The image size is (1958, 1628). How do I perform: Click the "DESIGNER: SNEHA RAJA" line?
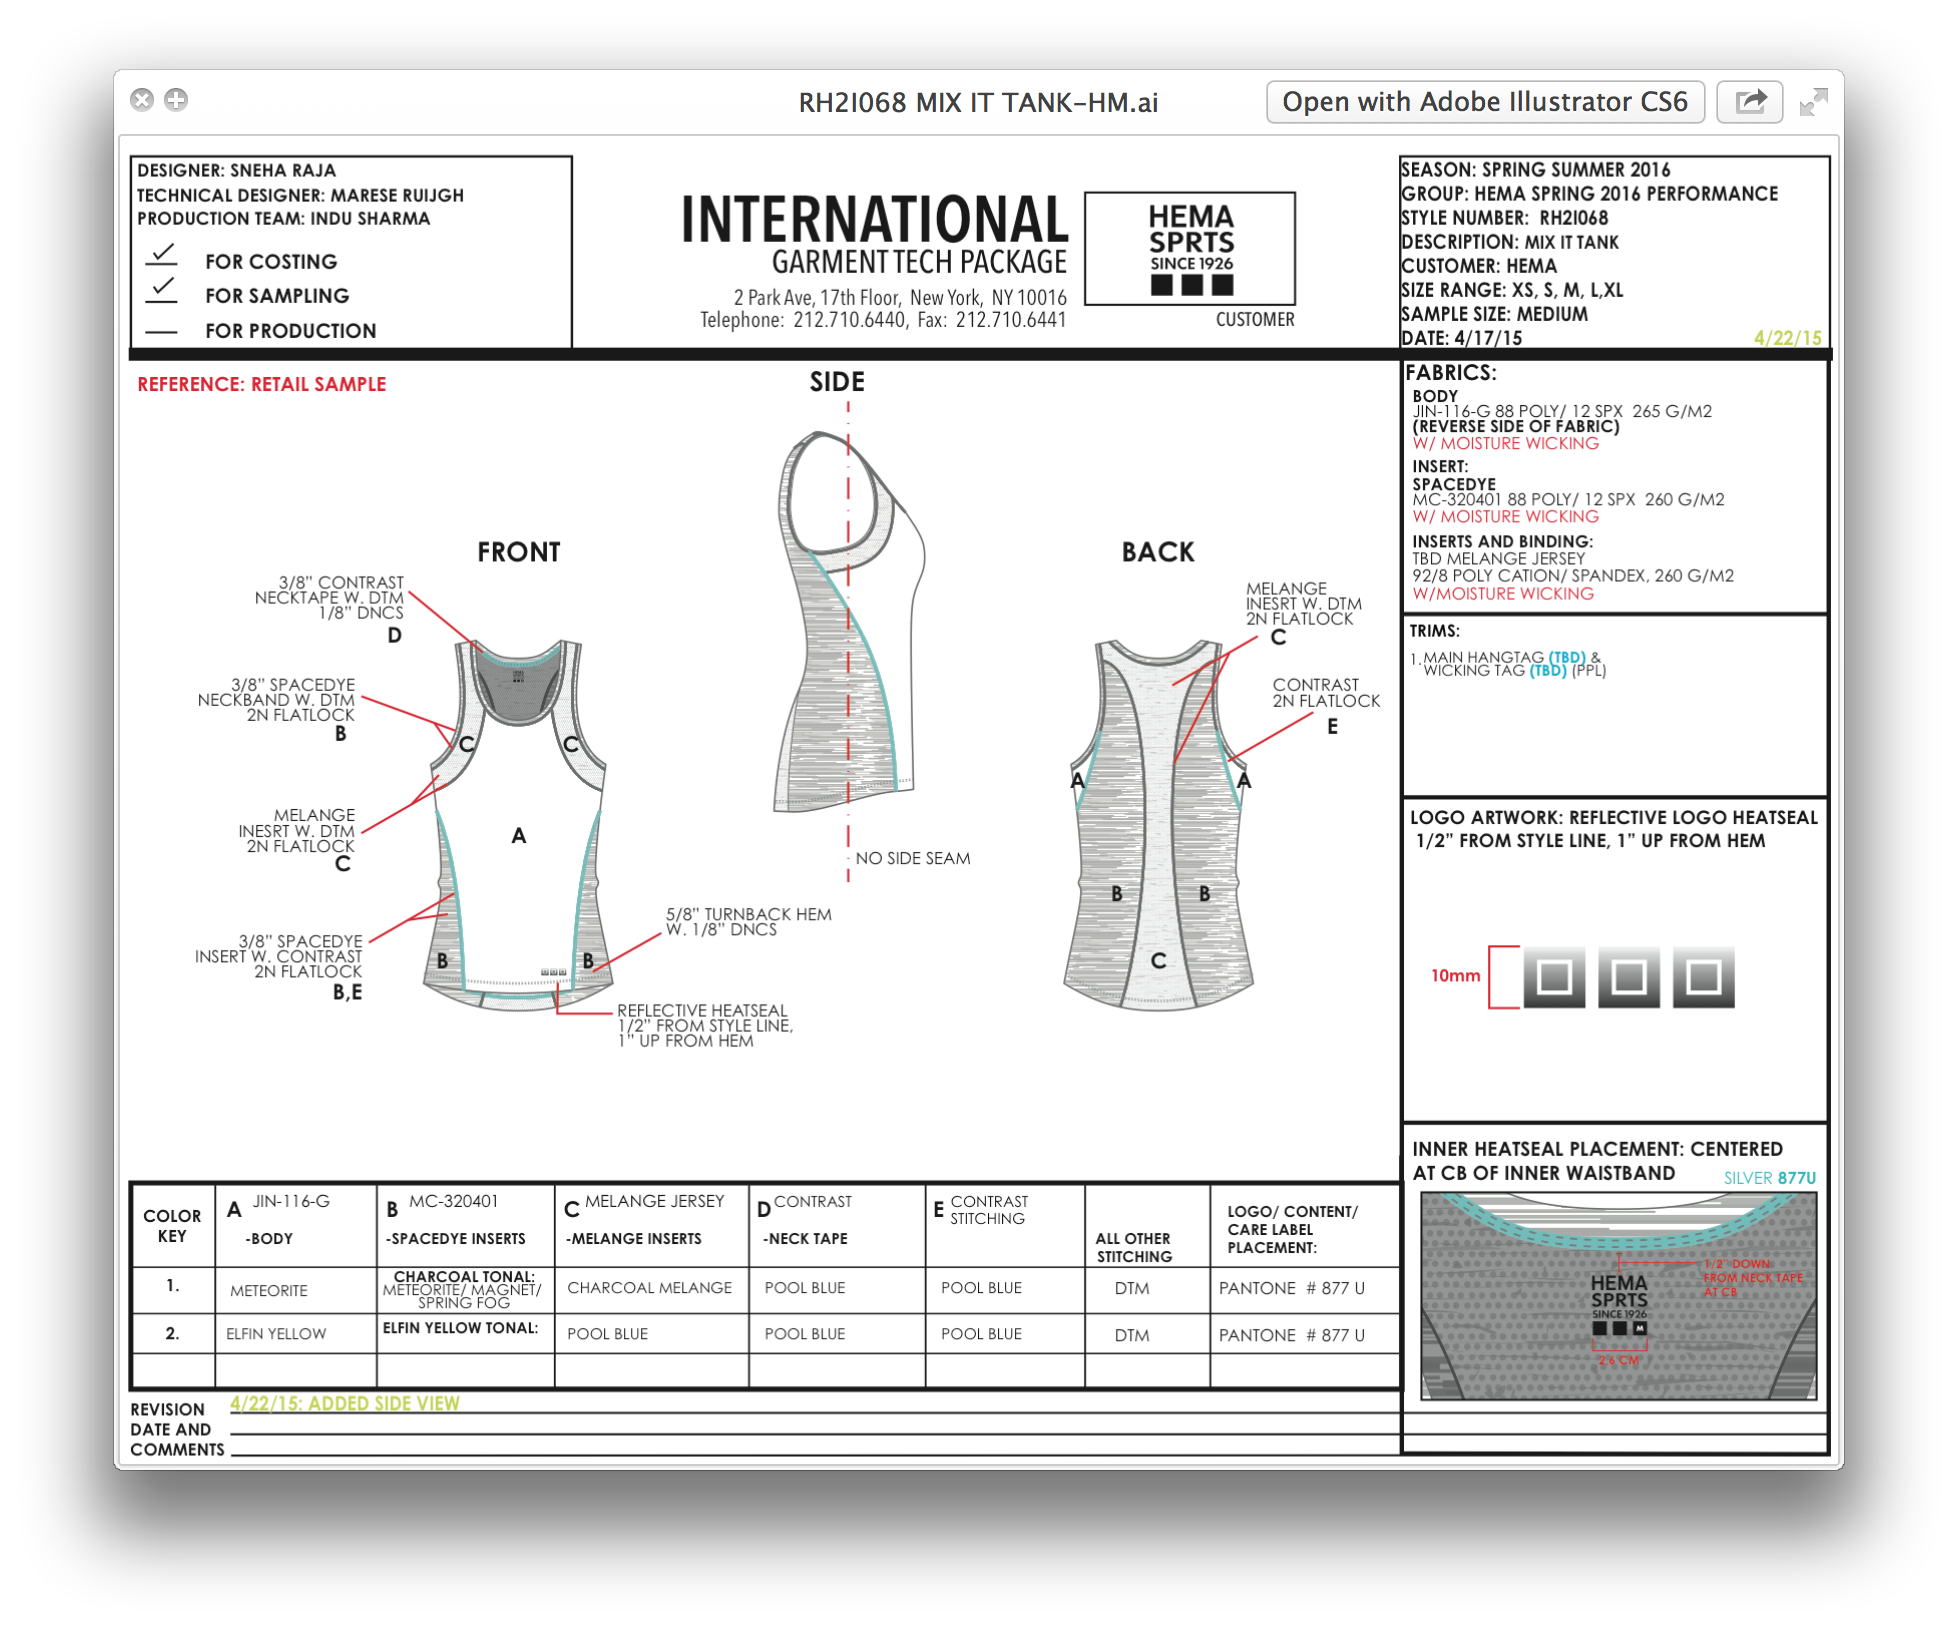[x=237, y=170]
